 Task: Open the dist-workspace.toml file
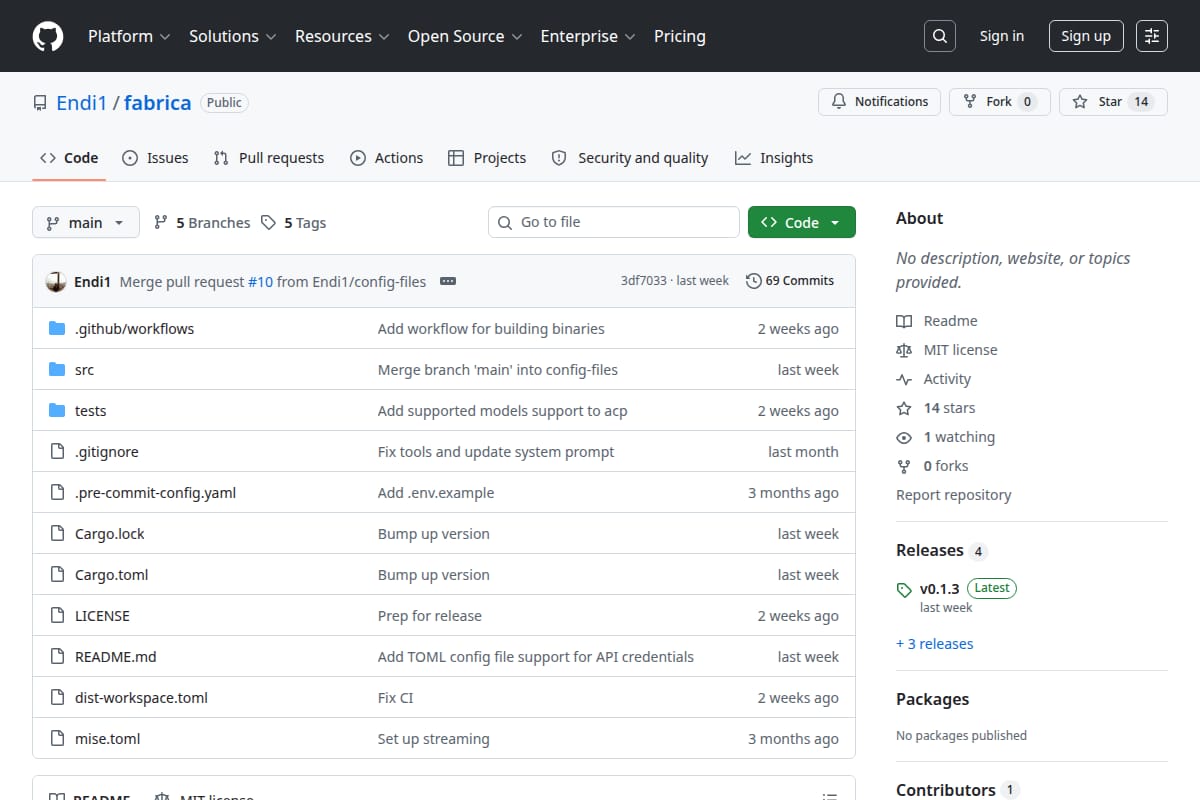(x=141, y=698)
